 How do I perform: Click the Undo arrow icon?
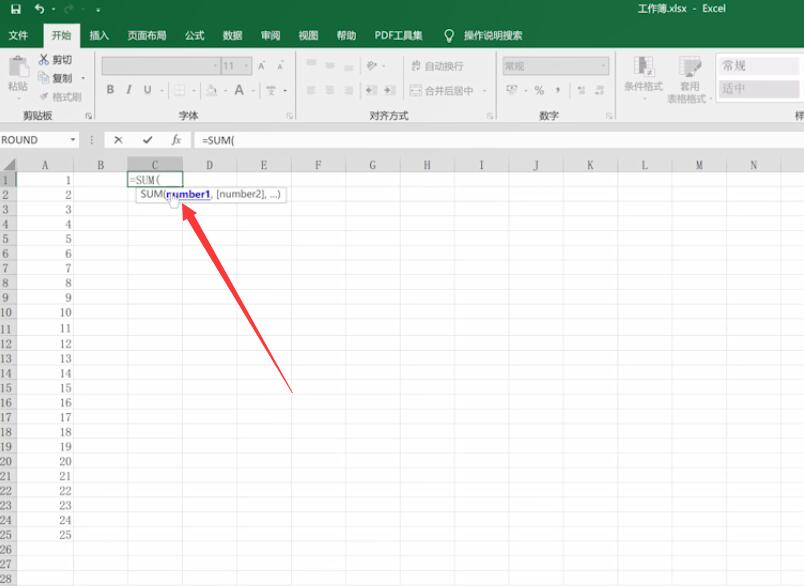(x=39, y=9)
